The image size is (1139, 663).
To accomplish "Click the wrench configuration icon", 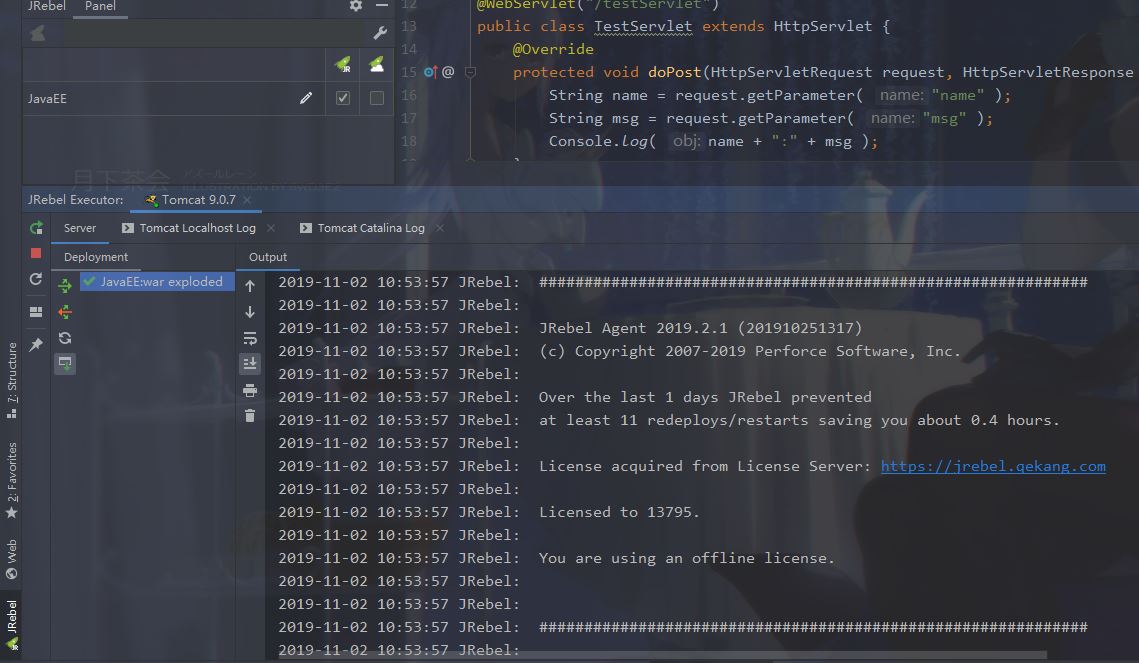I will pyautogui.click(x=380, y=33).
